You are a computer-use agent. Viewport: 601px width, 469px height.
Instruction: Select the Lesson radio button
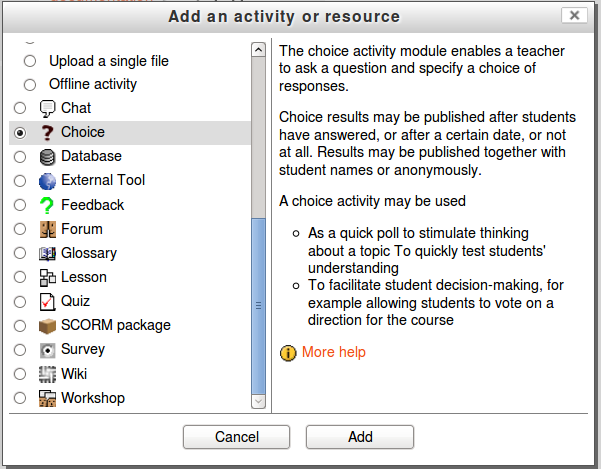pos(19,277)
